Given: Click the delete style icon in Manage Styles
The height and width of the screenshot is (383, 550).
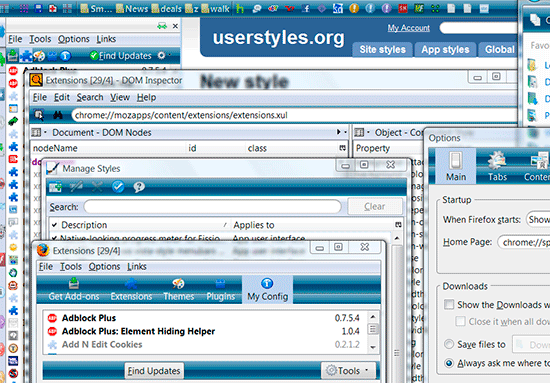Looking at the screenshot, I should pos(97,187).
